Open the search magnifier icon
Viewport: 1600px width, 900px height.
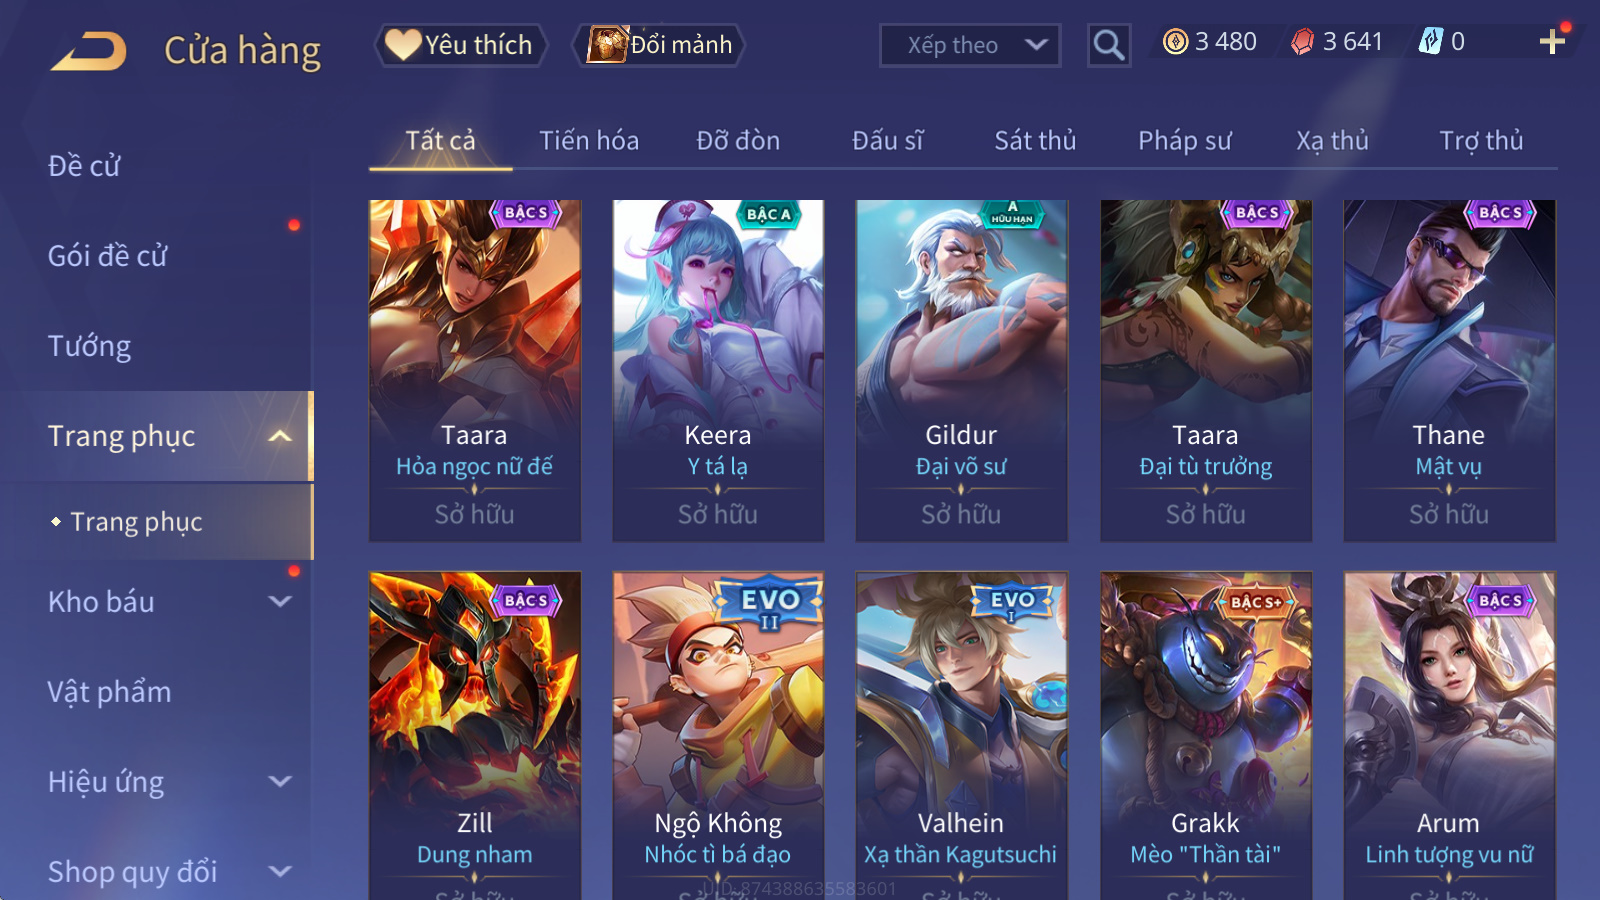(1108, 45)
